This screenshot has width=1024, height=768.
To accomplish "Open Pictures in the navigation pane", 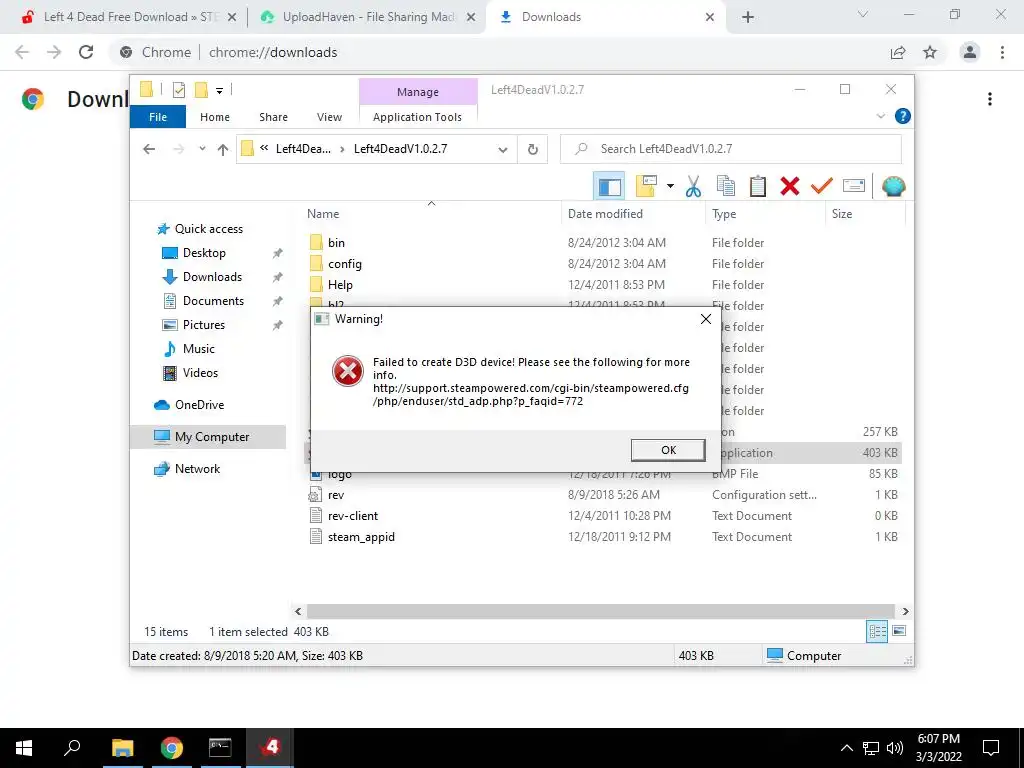I will 204,325.
